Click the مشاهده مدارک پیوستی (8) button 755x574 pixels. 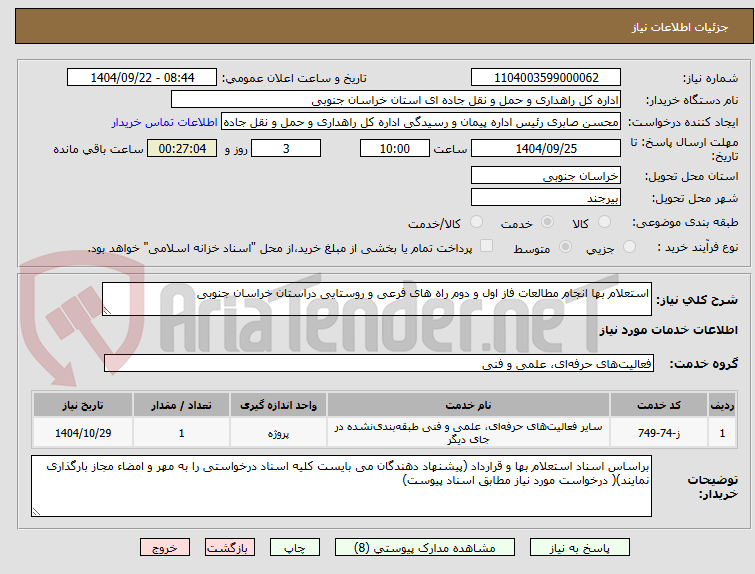tap(425, 548)
